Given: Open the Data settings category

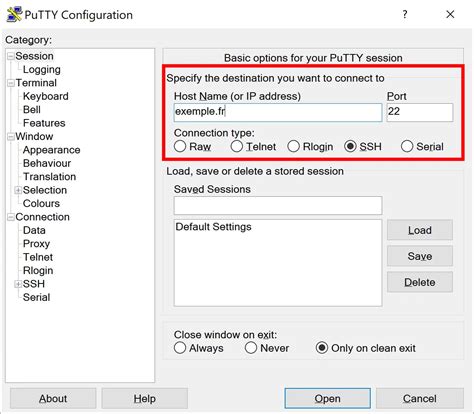Looking at the screenshot, I should [x=34, y=230].
